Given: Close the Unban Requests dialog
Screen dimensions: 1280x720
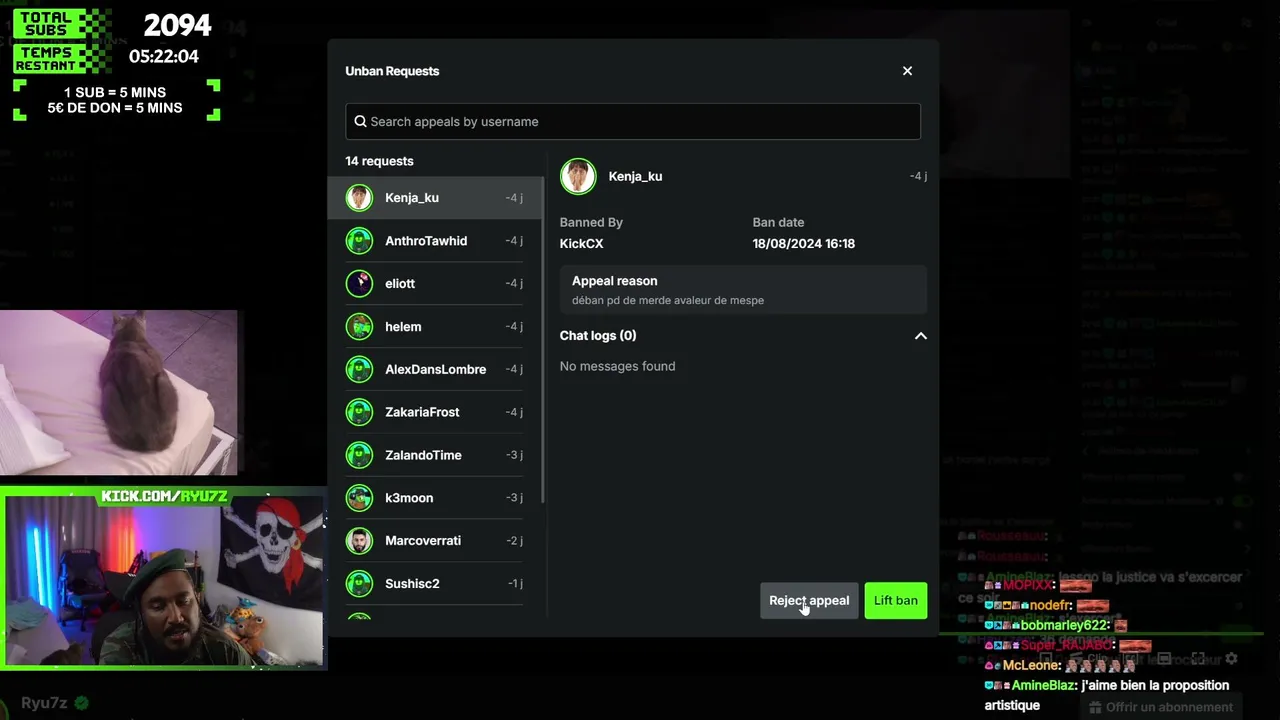Looking at the screenshot, I should tap(907, 71).
